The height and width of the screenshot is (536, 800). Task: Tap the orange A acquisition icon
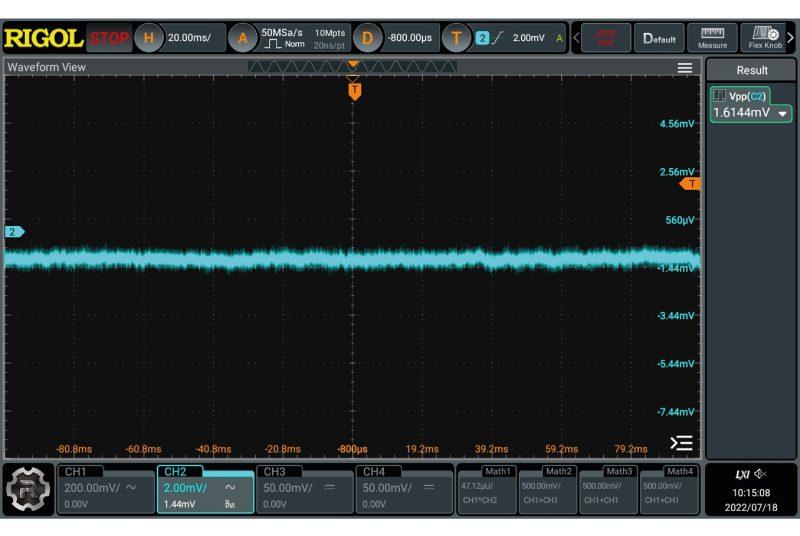(241, 38)
